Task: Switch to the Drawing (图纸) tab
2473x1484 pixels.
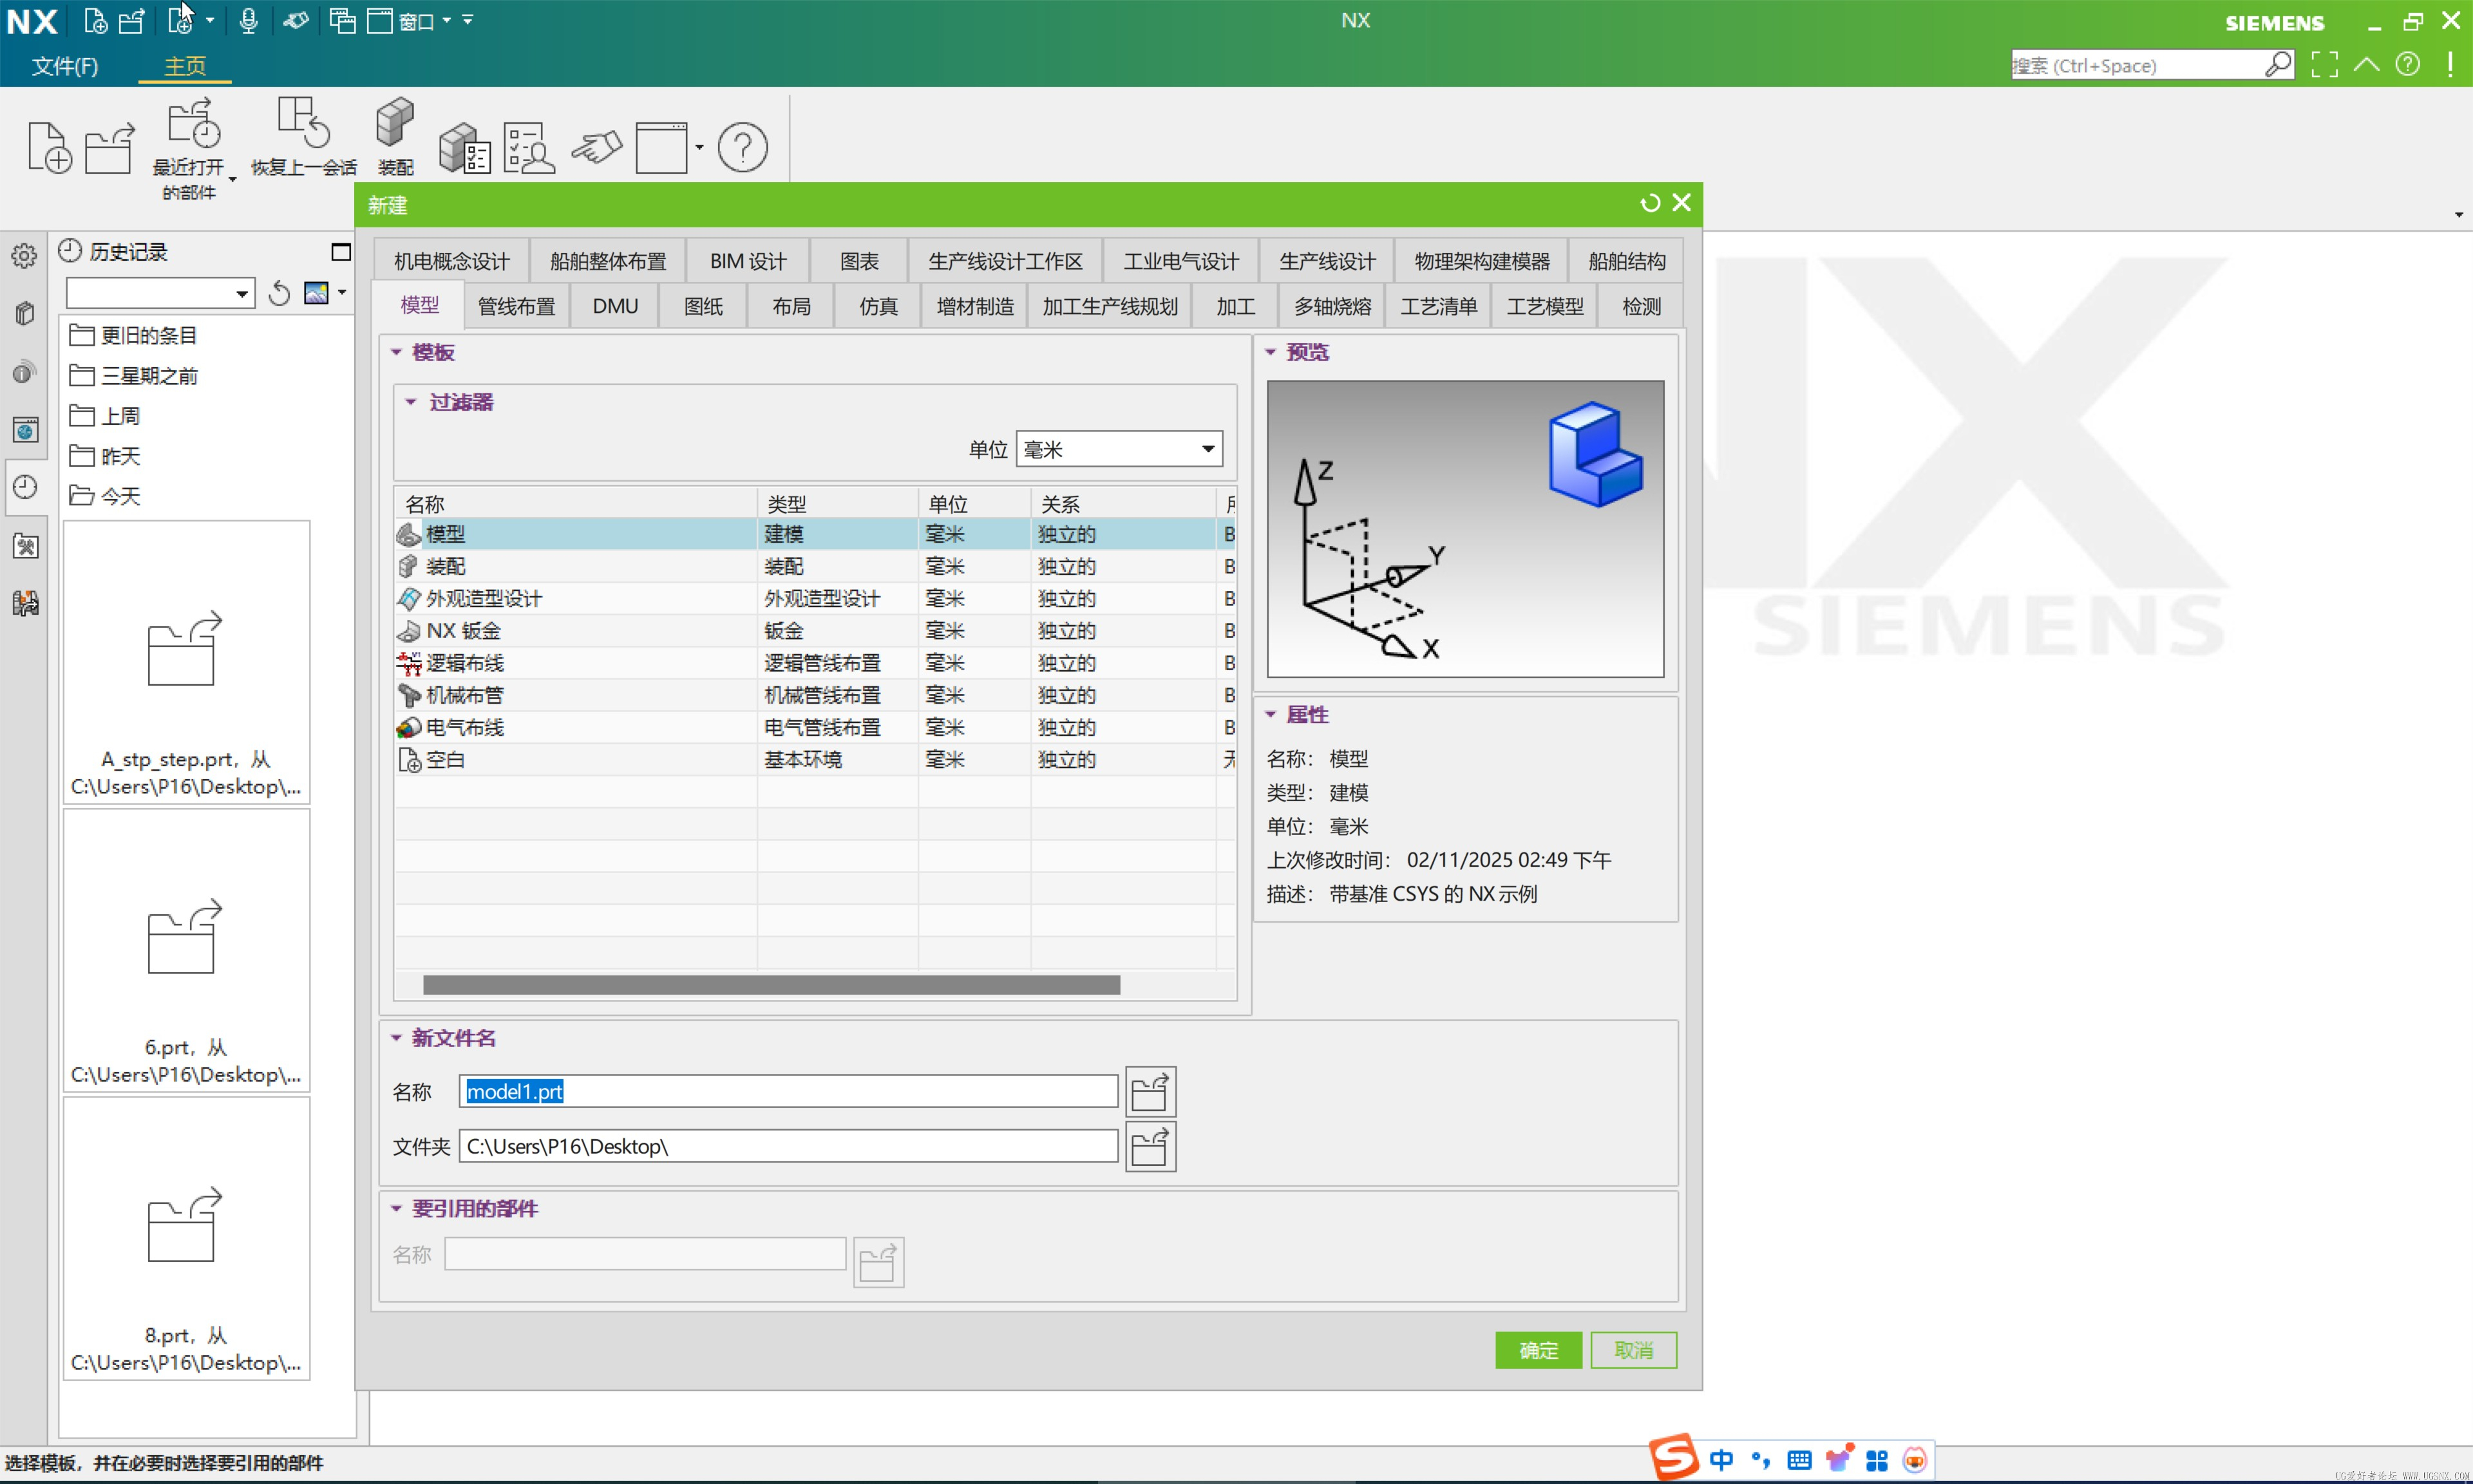Action: point(703,306)
